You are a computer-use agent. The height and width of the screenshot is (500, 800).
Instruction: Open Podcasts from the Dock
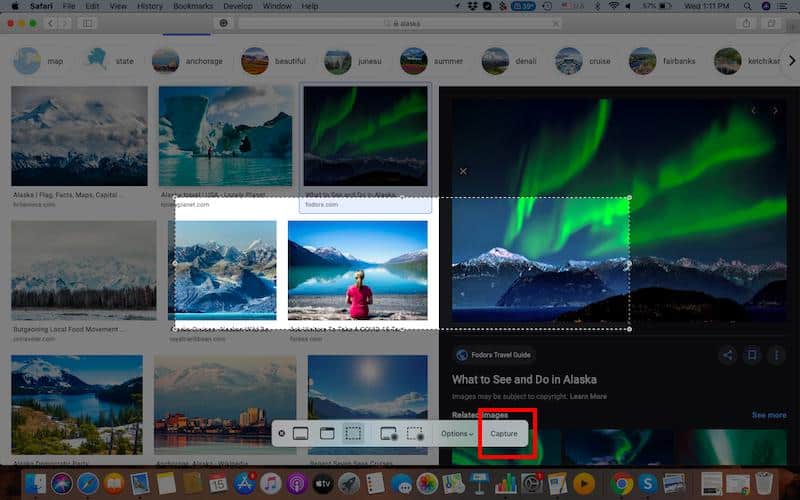[x=296, y=483]
